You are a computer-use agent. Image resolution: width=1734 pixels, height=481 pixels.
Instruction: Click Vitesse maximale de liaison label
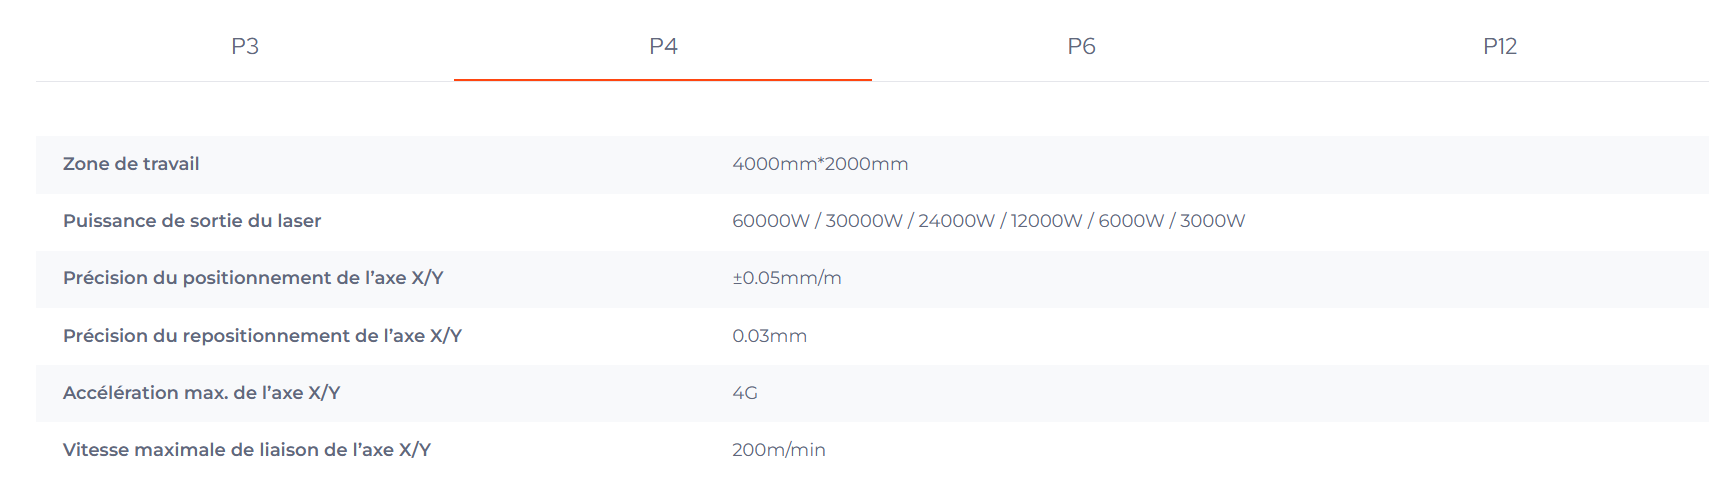pos(247,450)
